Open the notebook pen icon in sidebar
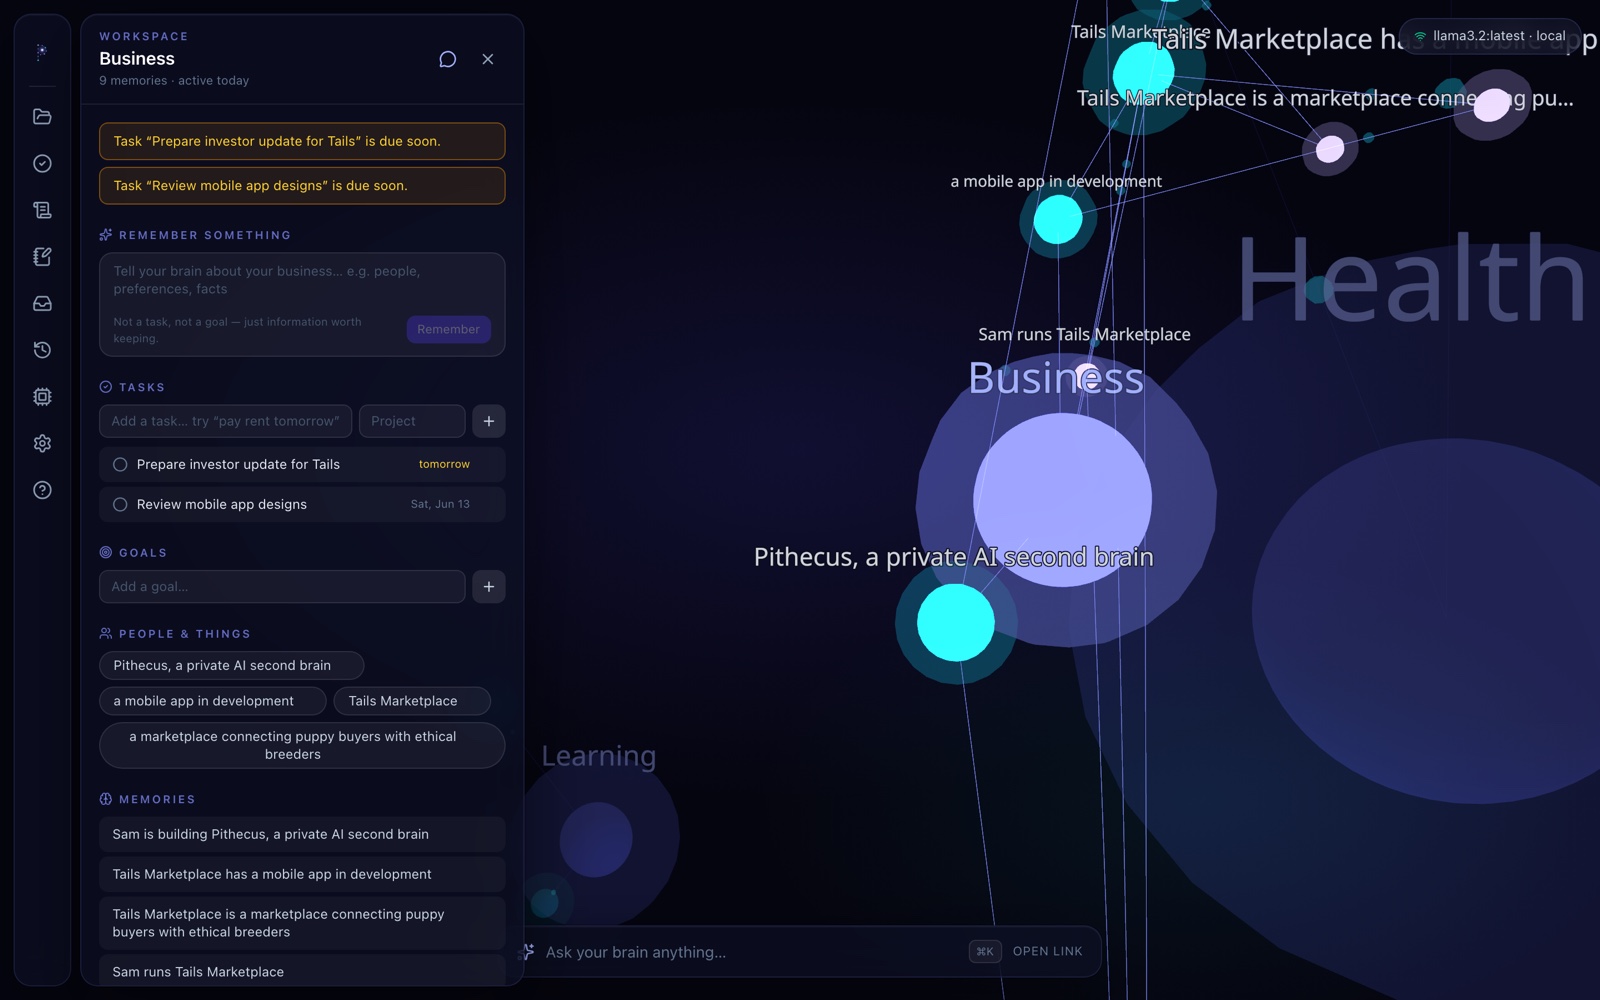Screen dimensions: 1600x1000 [x=42, y=257]
